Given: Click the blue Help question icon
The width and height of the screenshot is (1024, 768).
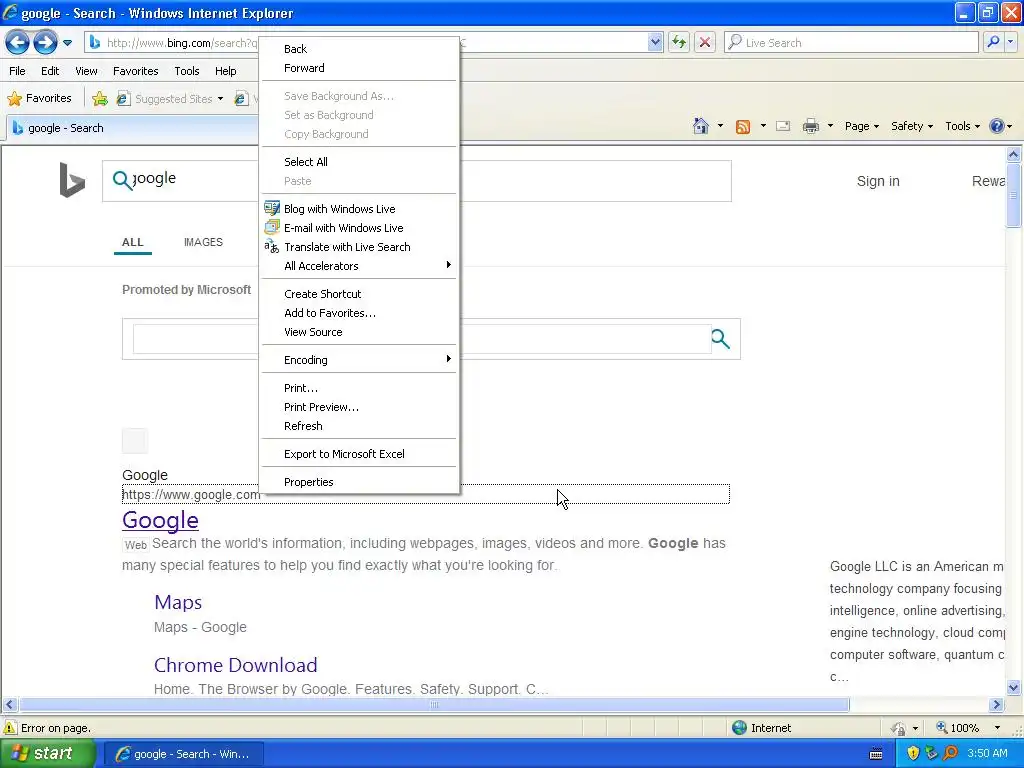Looking at the screenshot, I should pyautogui.click(x=997, y=126).
